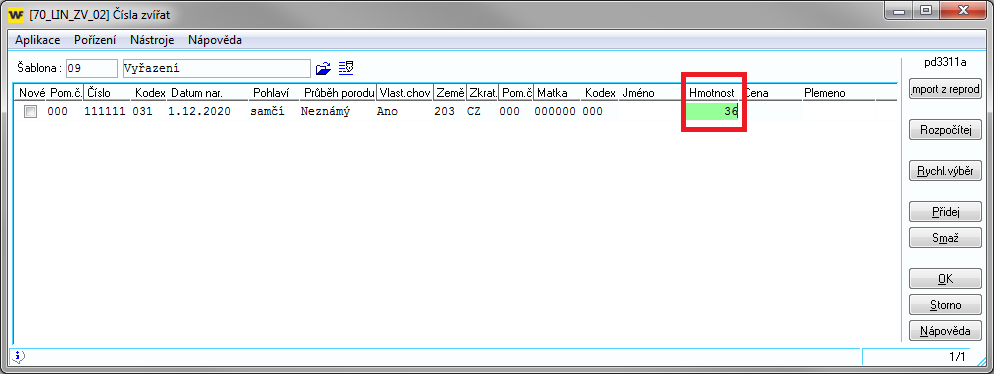Open the Aplikace menu
Image resolution: width=994 pixels, height=374 pixels.
[x=37, y=40]
